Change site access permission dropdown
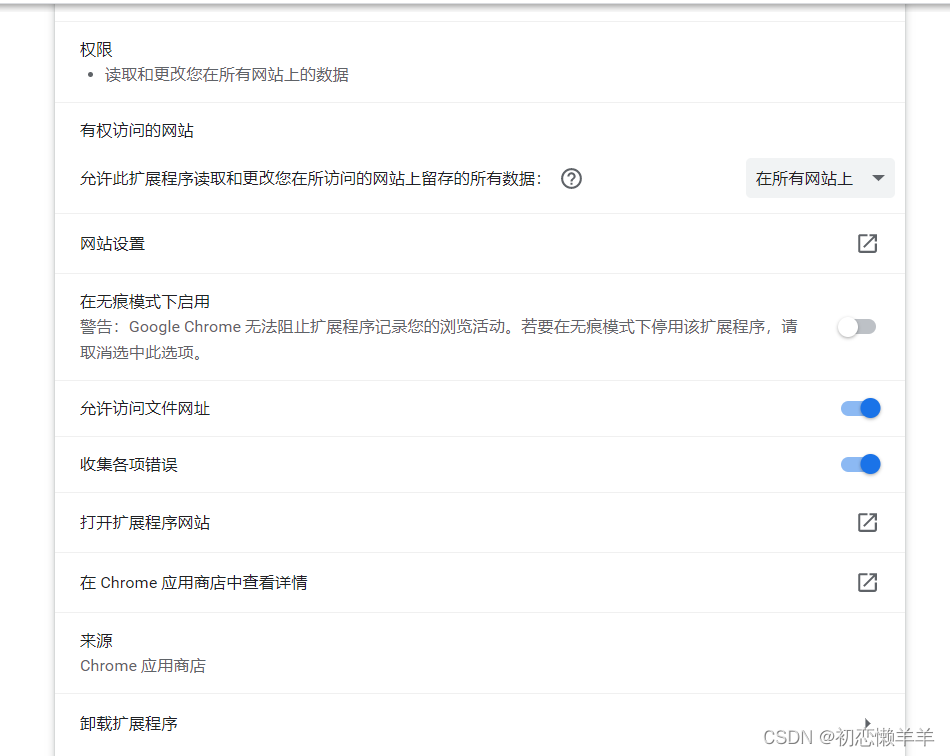The height and width of the screenshot is (756, 950). coord(820,178)
